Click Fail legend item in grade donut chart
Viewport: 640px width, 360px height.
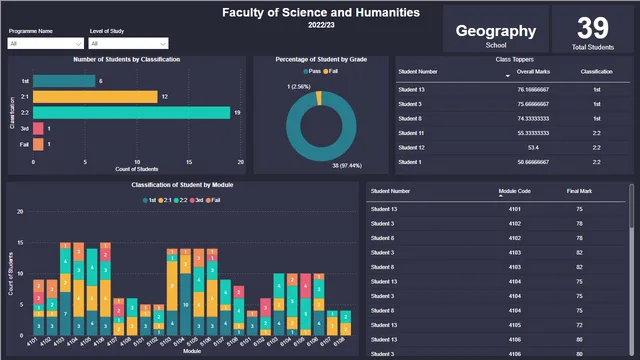coord(331,71)
